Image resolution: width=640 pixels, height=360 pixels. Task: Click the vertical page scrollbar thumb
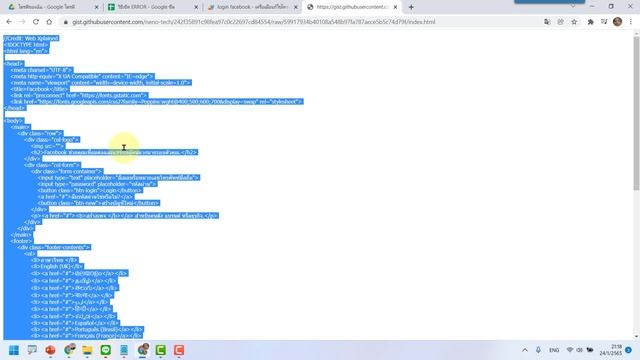(x=636, y=113)
